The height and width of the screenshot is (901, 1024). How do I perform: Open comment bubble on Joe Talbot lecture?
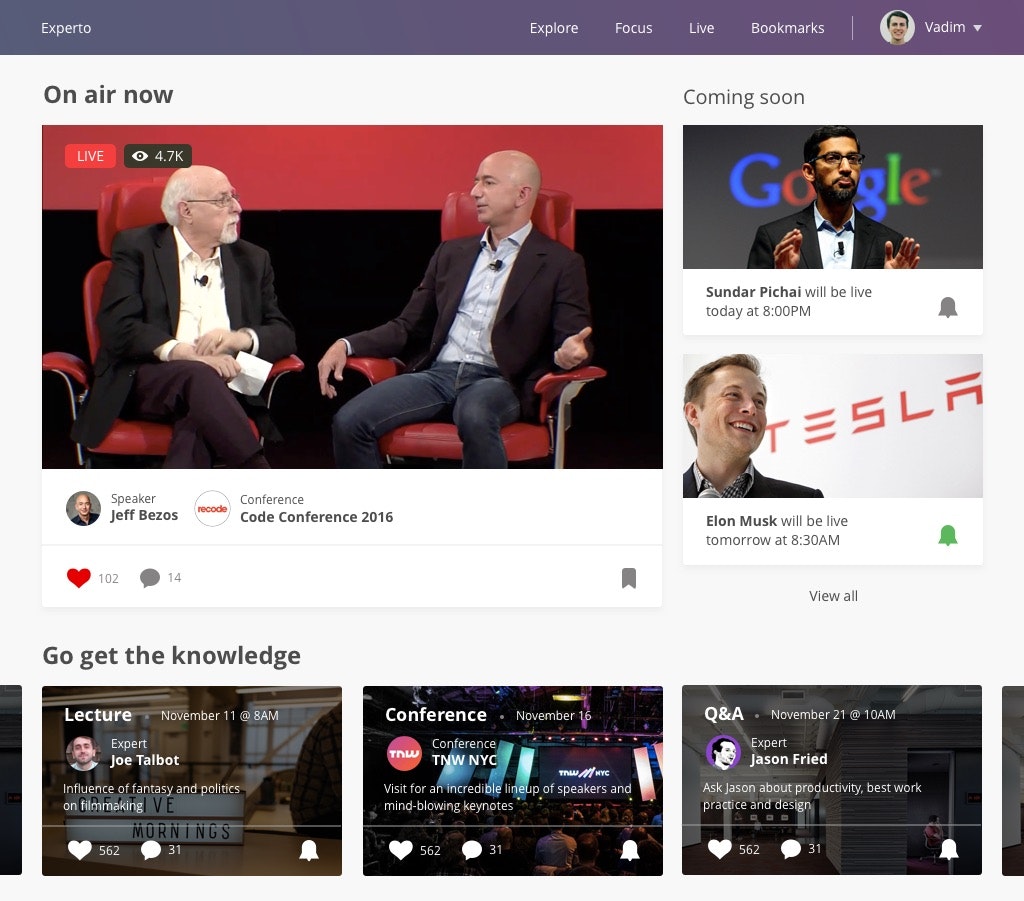(151, 849)
